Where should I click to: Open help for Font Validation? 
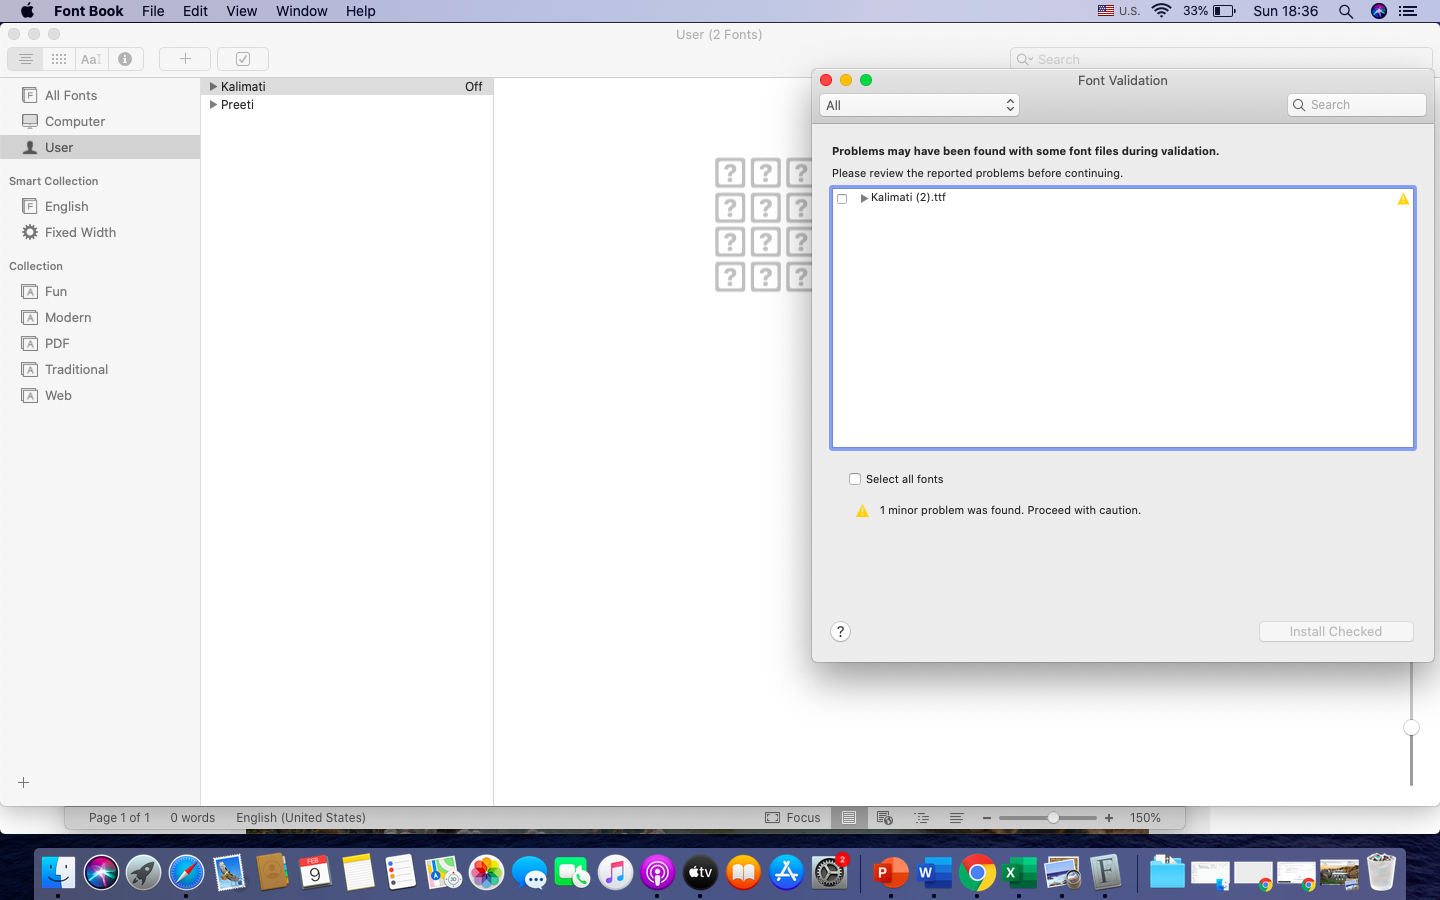[x=841, y=632]
